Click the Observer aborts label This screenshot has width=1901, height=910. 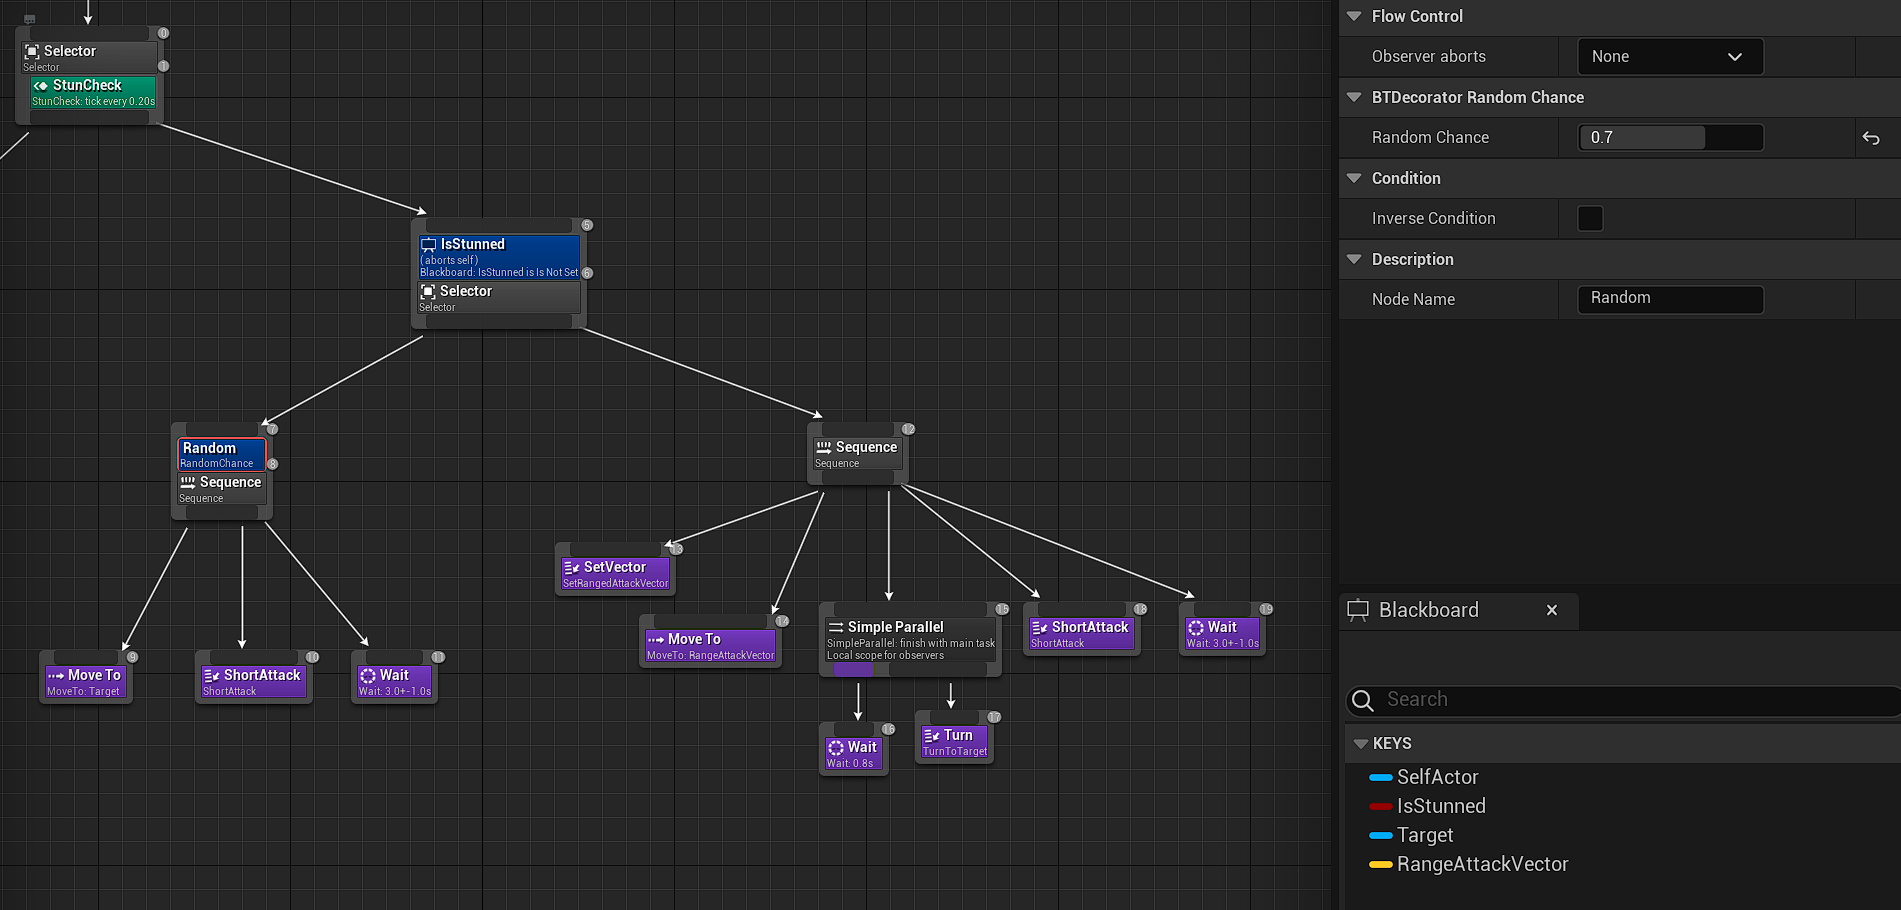(1428, 57)
